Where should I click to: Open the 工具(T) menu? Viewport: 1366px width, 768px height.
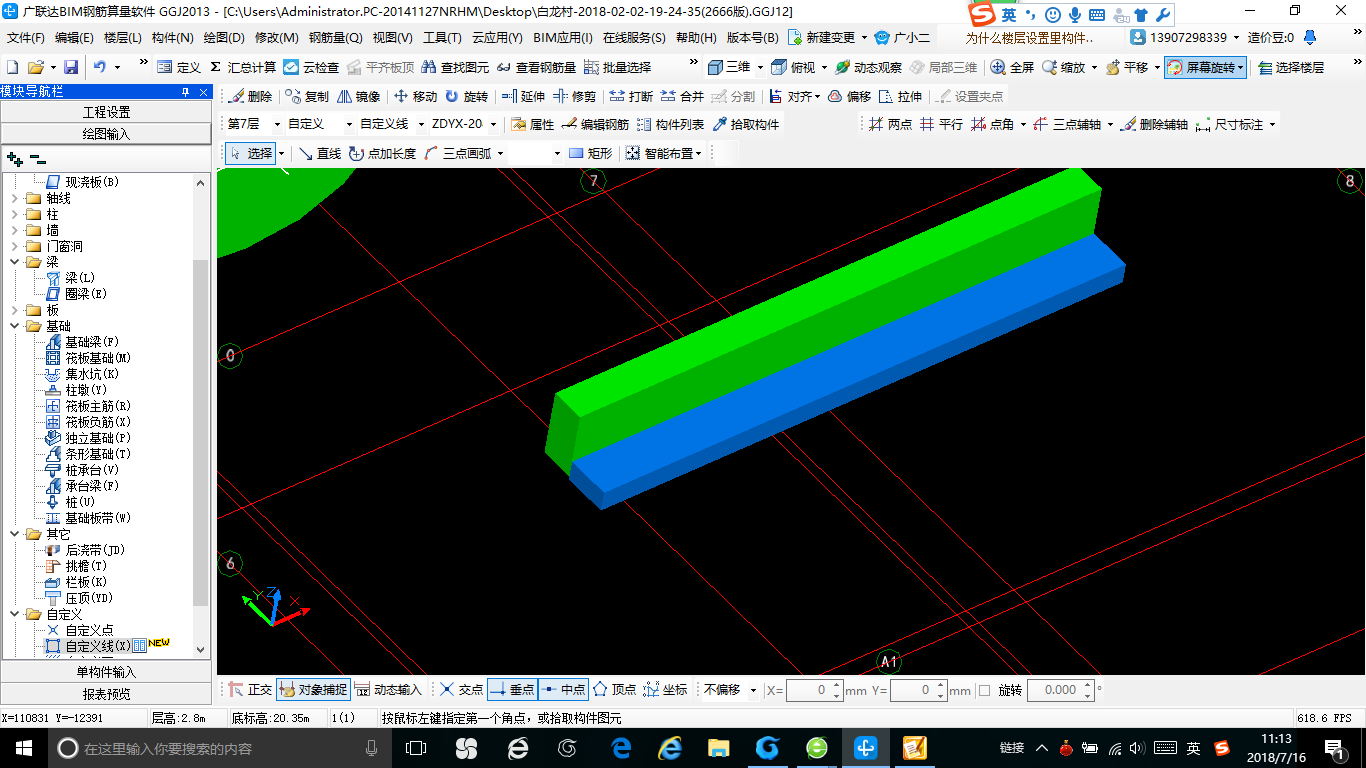click(x=442, y=38)
